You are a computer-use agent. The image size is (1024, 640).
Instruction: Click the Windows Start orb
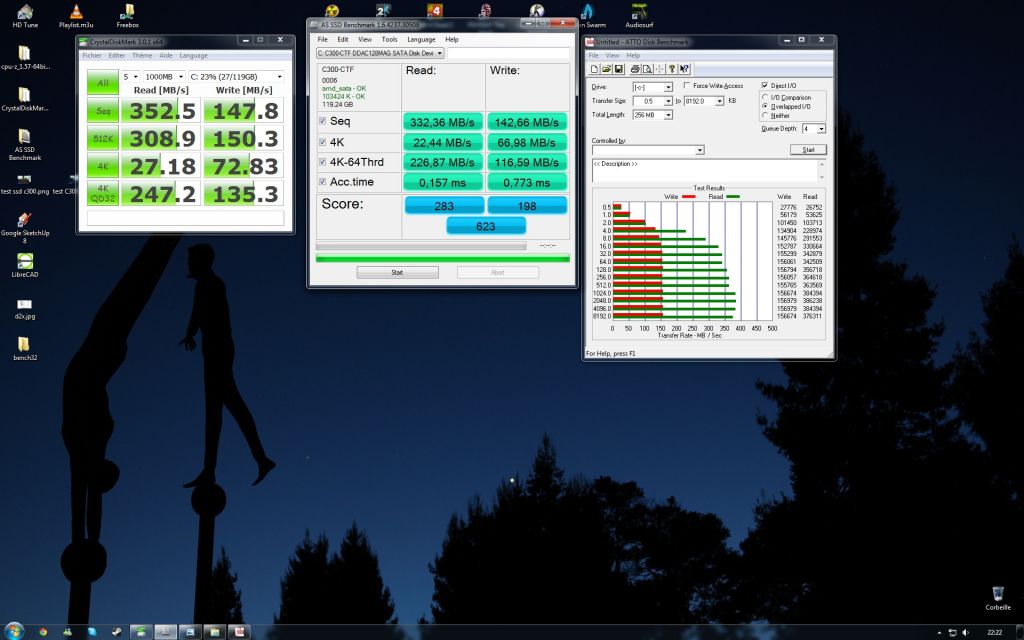pyautogui.click(x=14, y=632)
